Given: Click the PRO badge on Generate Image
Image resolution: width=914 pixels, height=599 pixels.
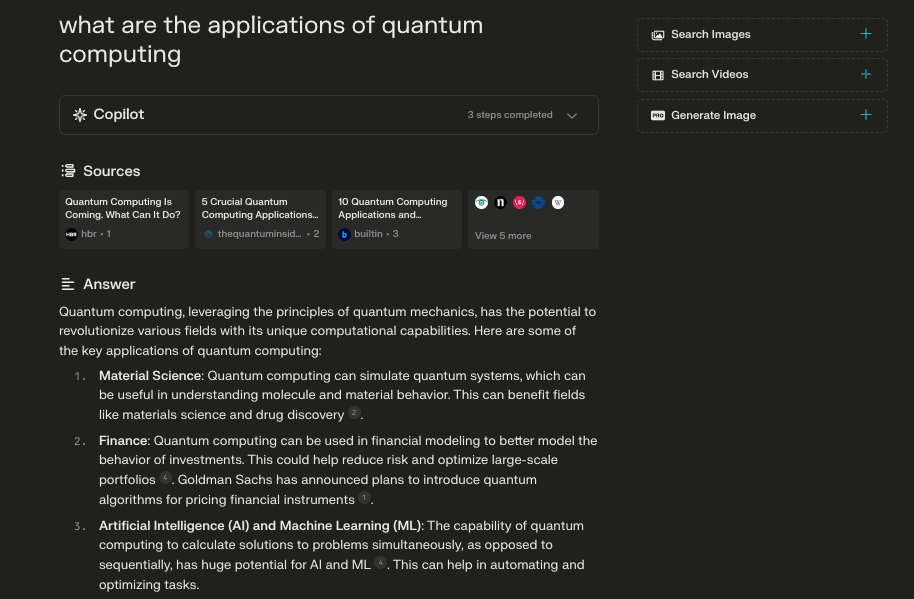Looking at the screenshot, I should point(658,115).
